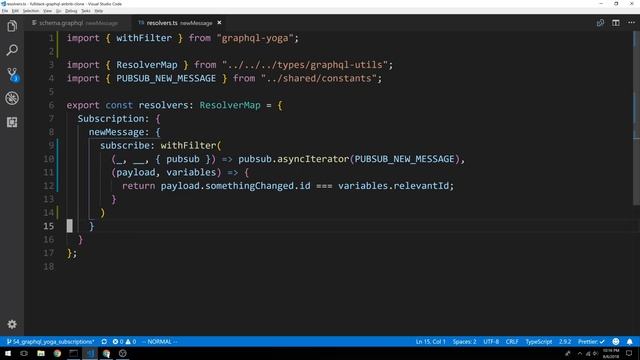Open the Manage gear menu
The height and width of the screenshot is (360, 640).
[12, 324]
